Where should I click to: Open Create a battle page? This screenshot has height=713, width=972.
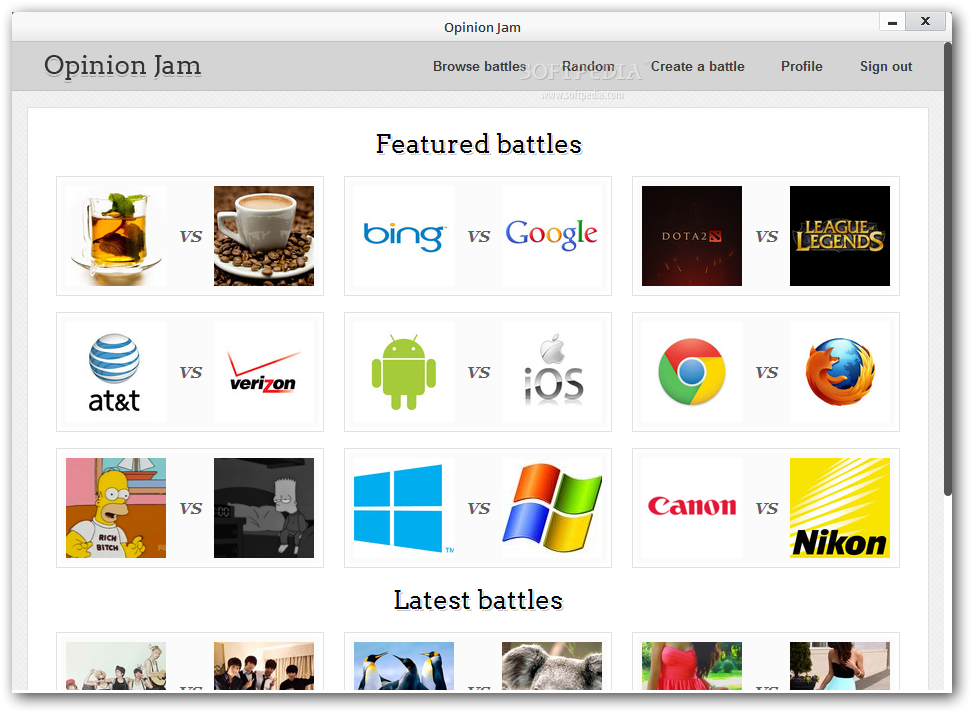[697, 66]
